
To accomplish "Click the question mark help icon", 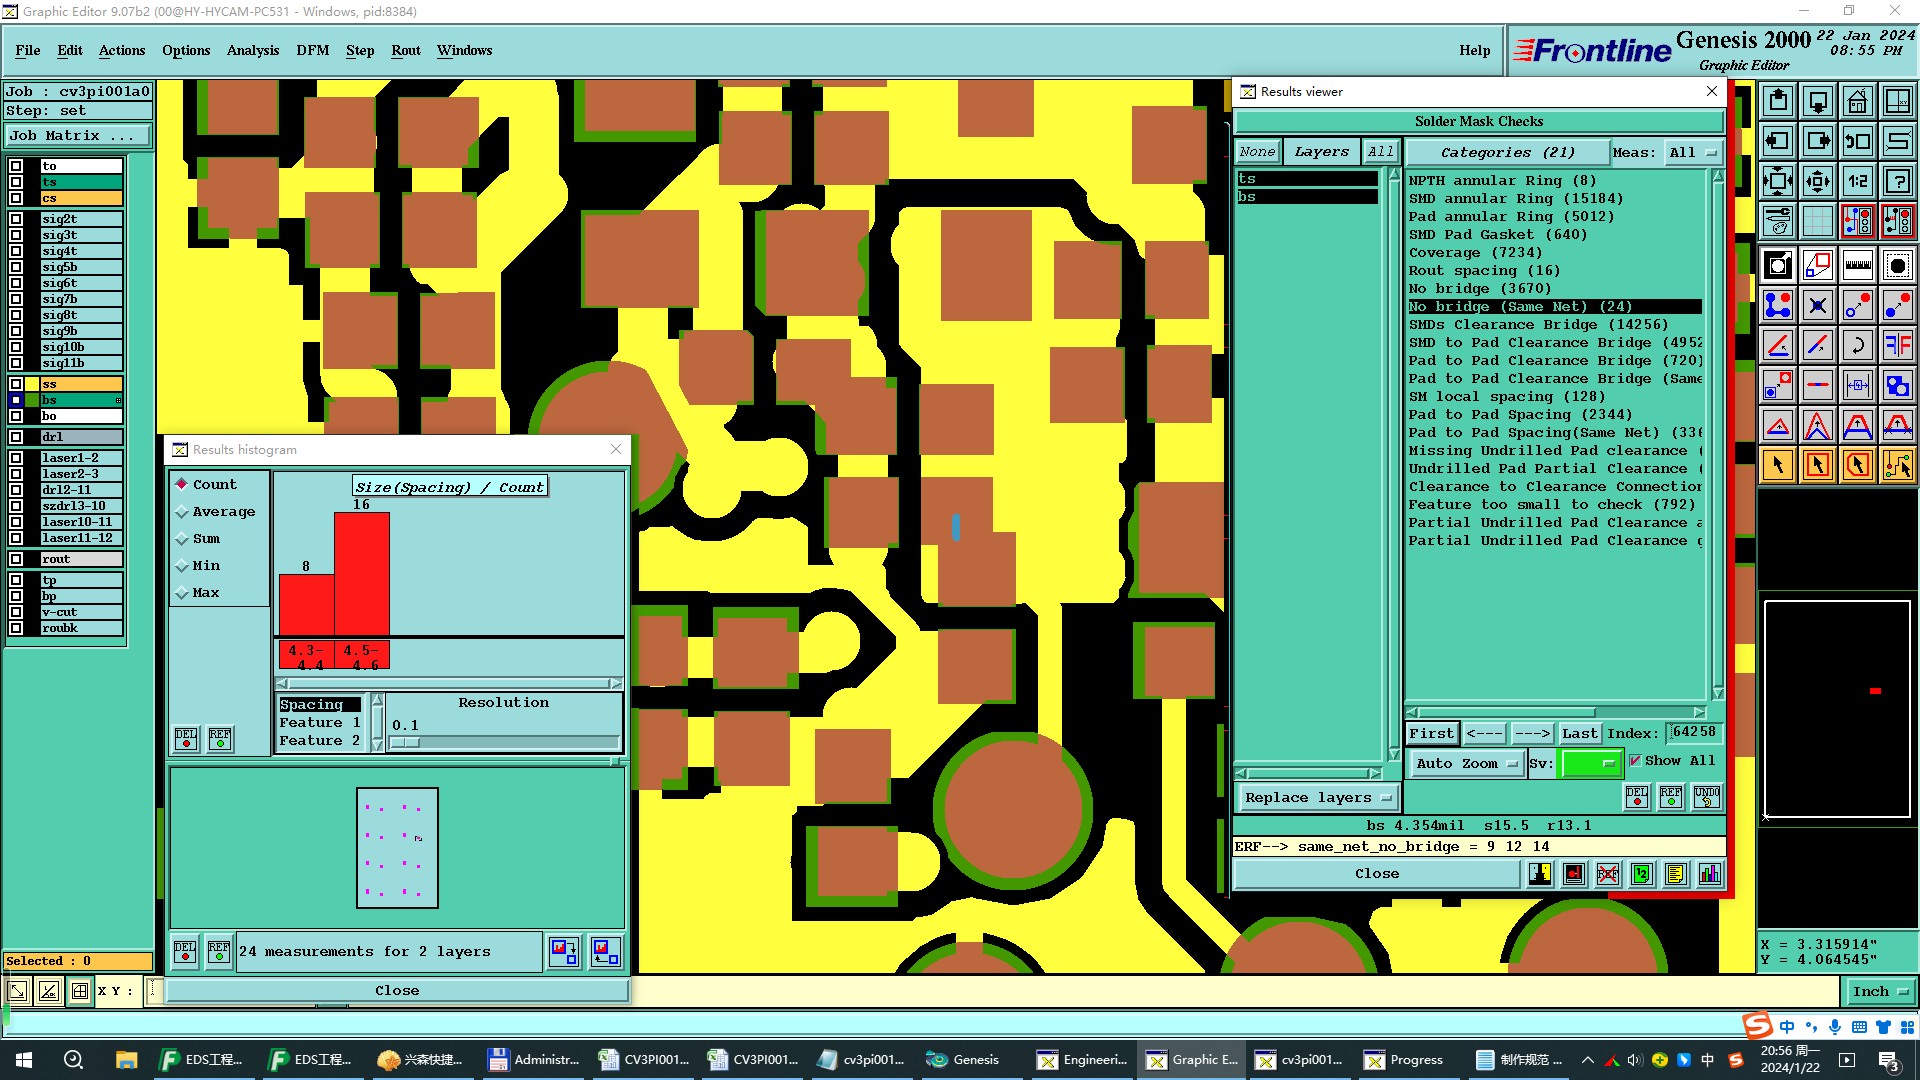I will pos(1897,181).
